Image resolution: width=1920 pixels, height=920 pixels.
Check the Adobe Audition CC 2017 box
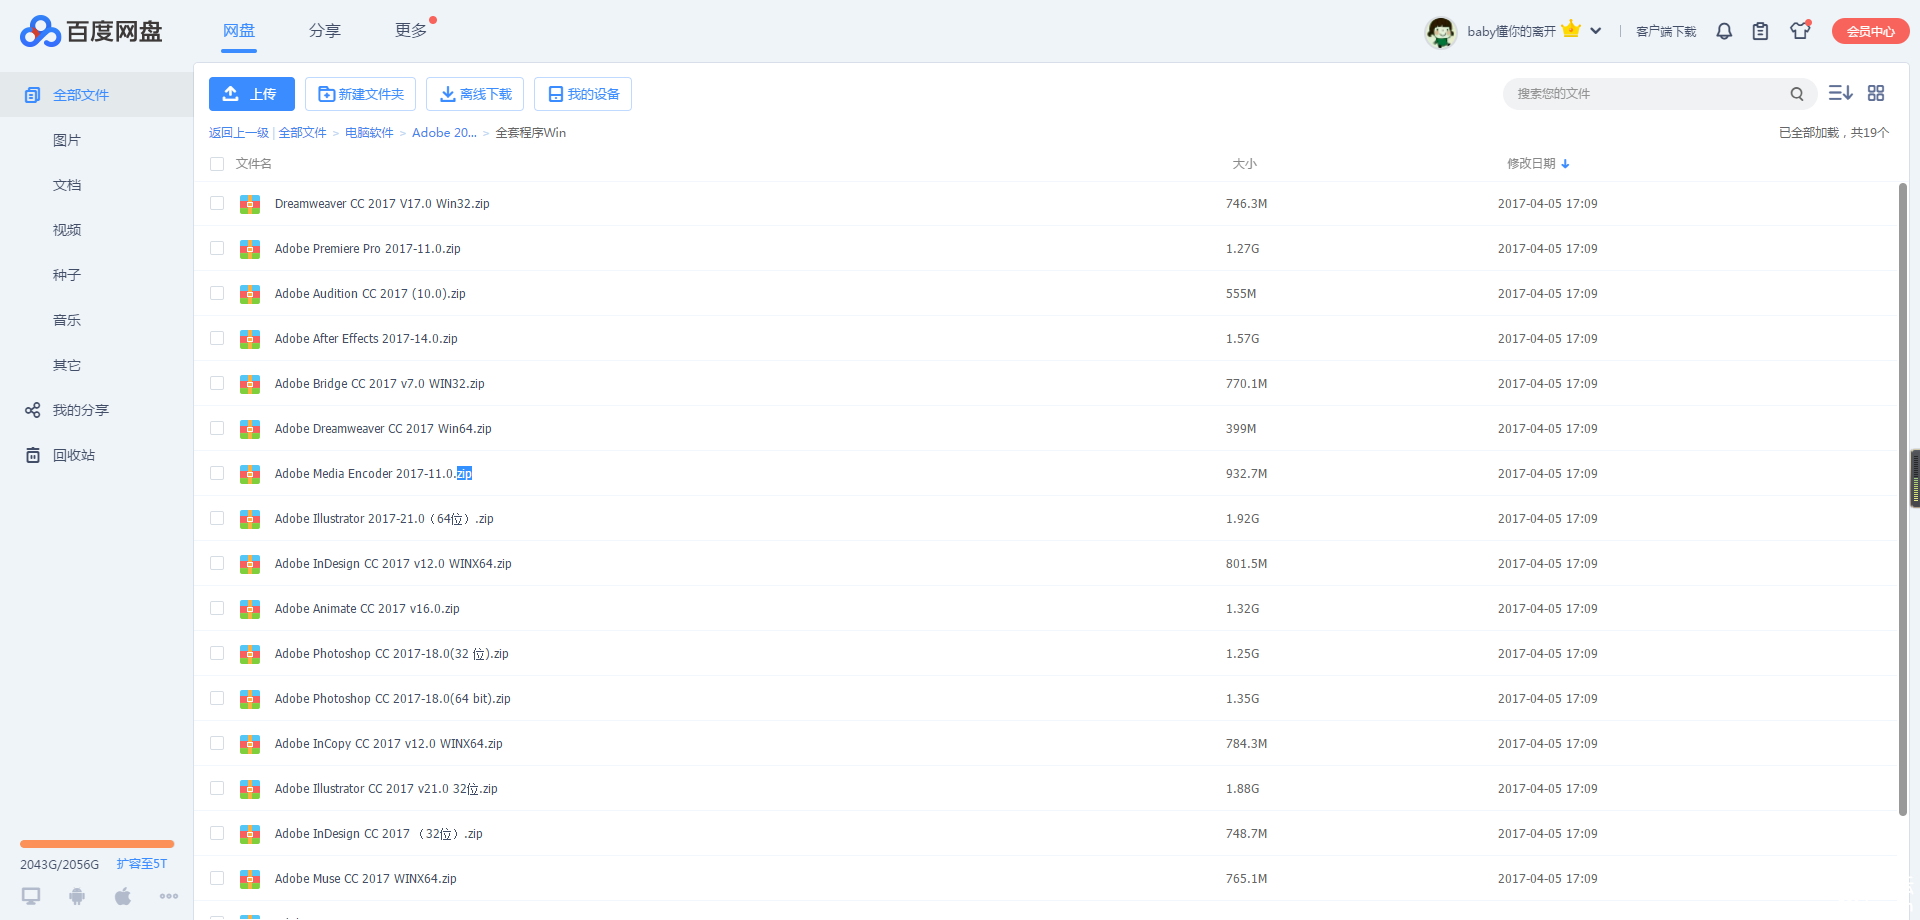(217, 293)
